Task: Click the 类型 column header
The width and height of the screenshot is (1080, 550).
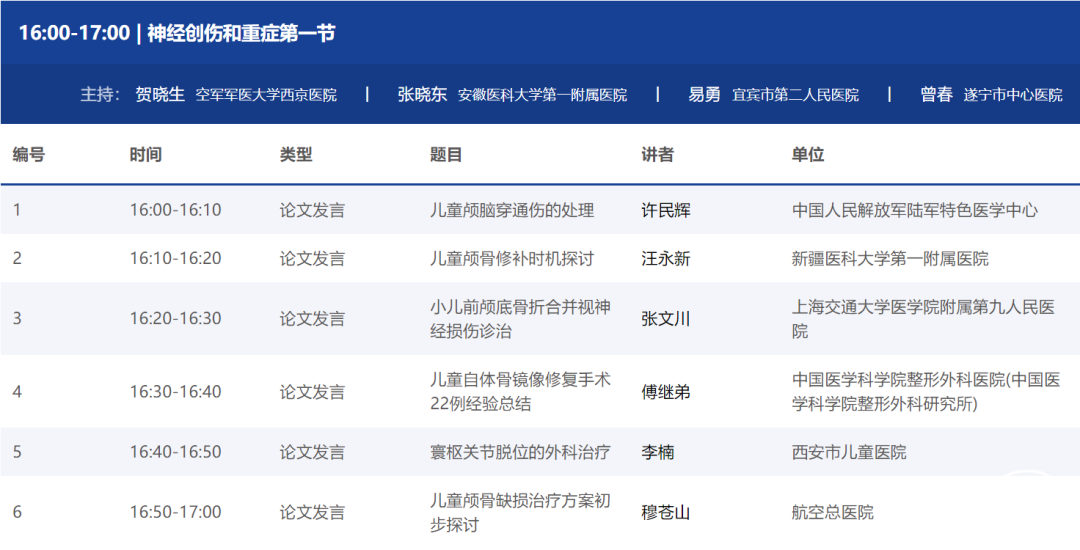Action: 296,155
